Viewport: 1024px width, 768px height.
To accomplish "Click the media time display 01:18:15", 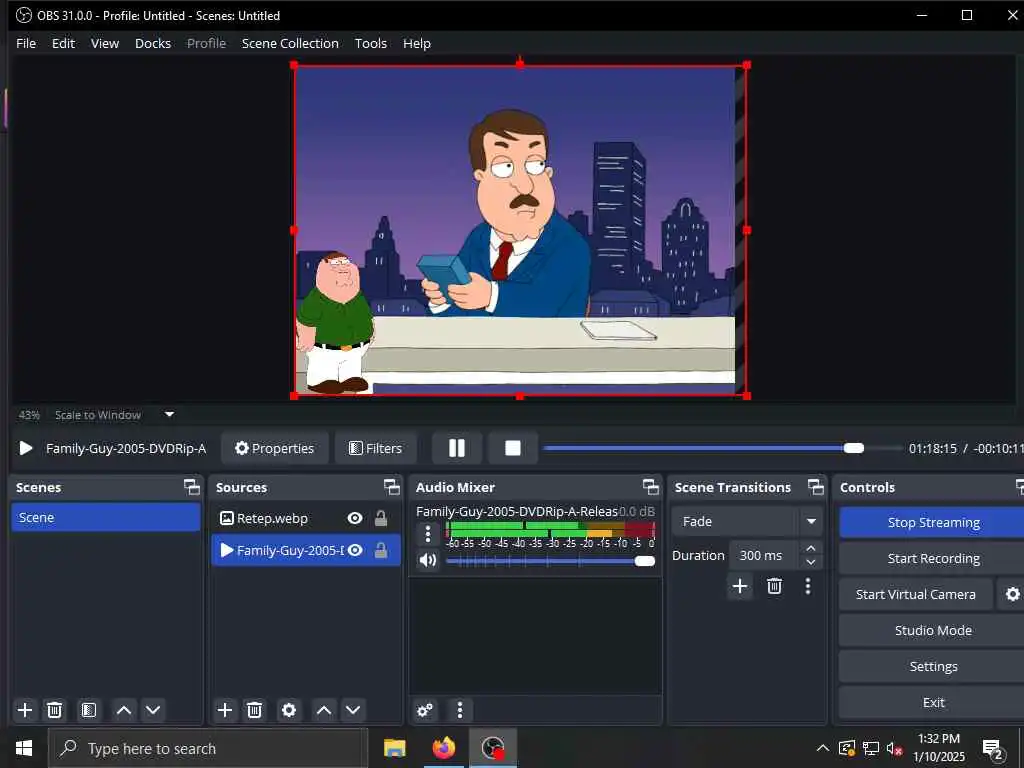I will (x=933, y=448).
